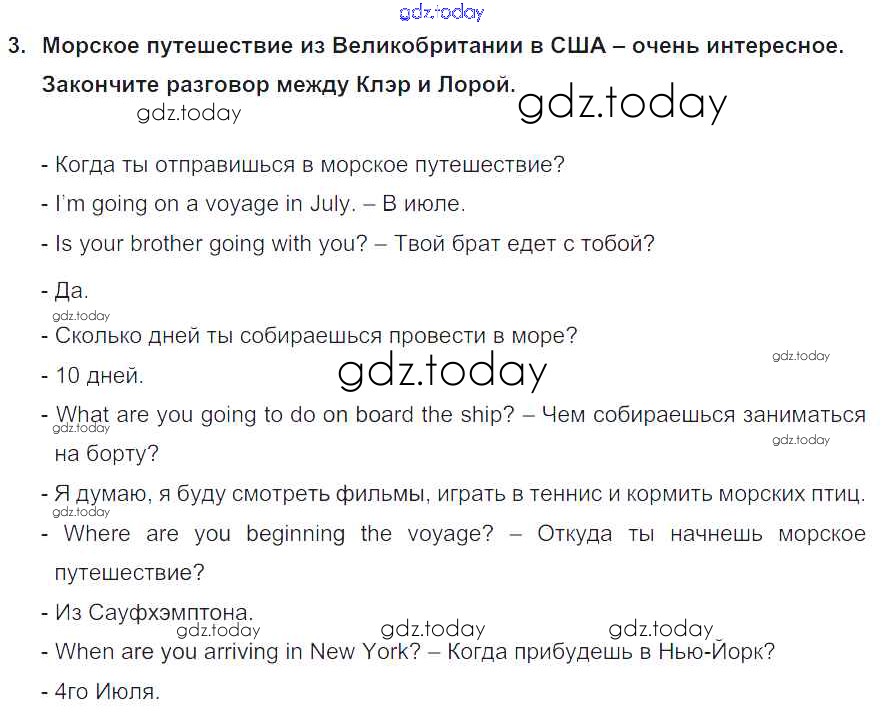
Task: Click the question What are you going to do on board
Action: 285,415
